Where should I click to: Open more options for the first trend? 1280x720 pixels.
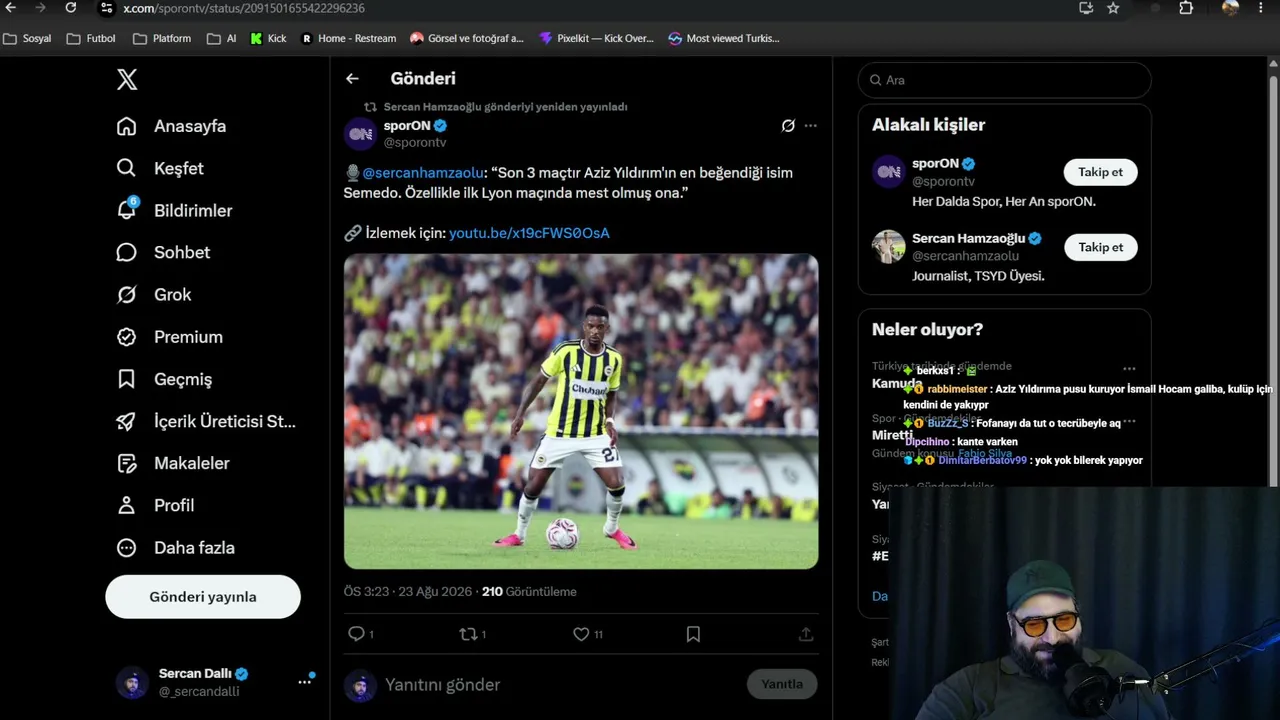coord(1129,369)
